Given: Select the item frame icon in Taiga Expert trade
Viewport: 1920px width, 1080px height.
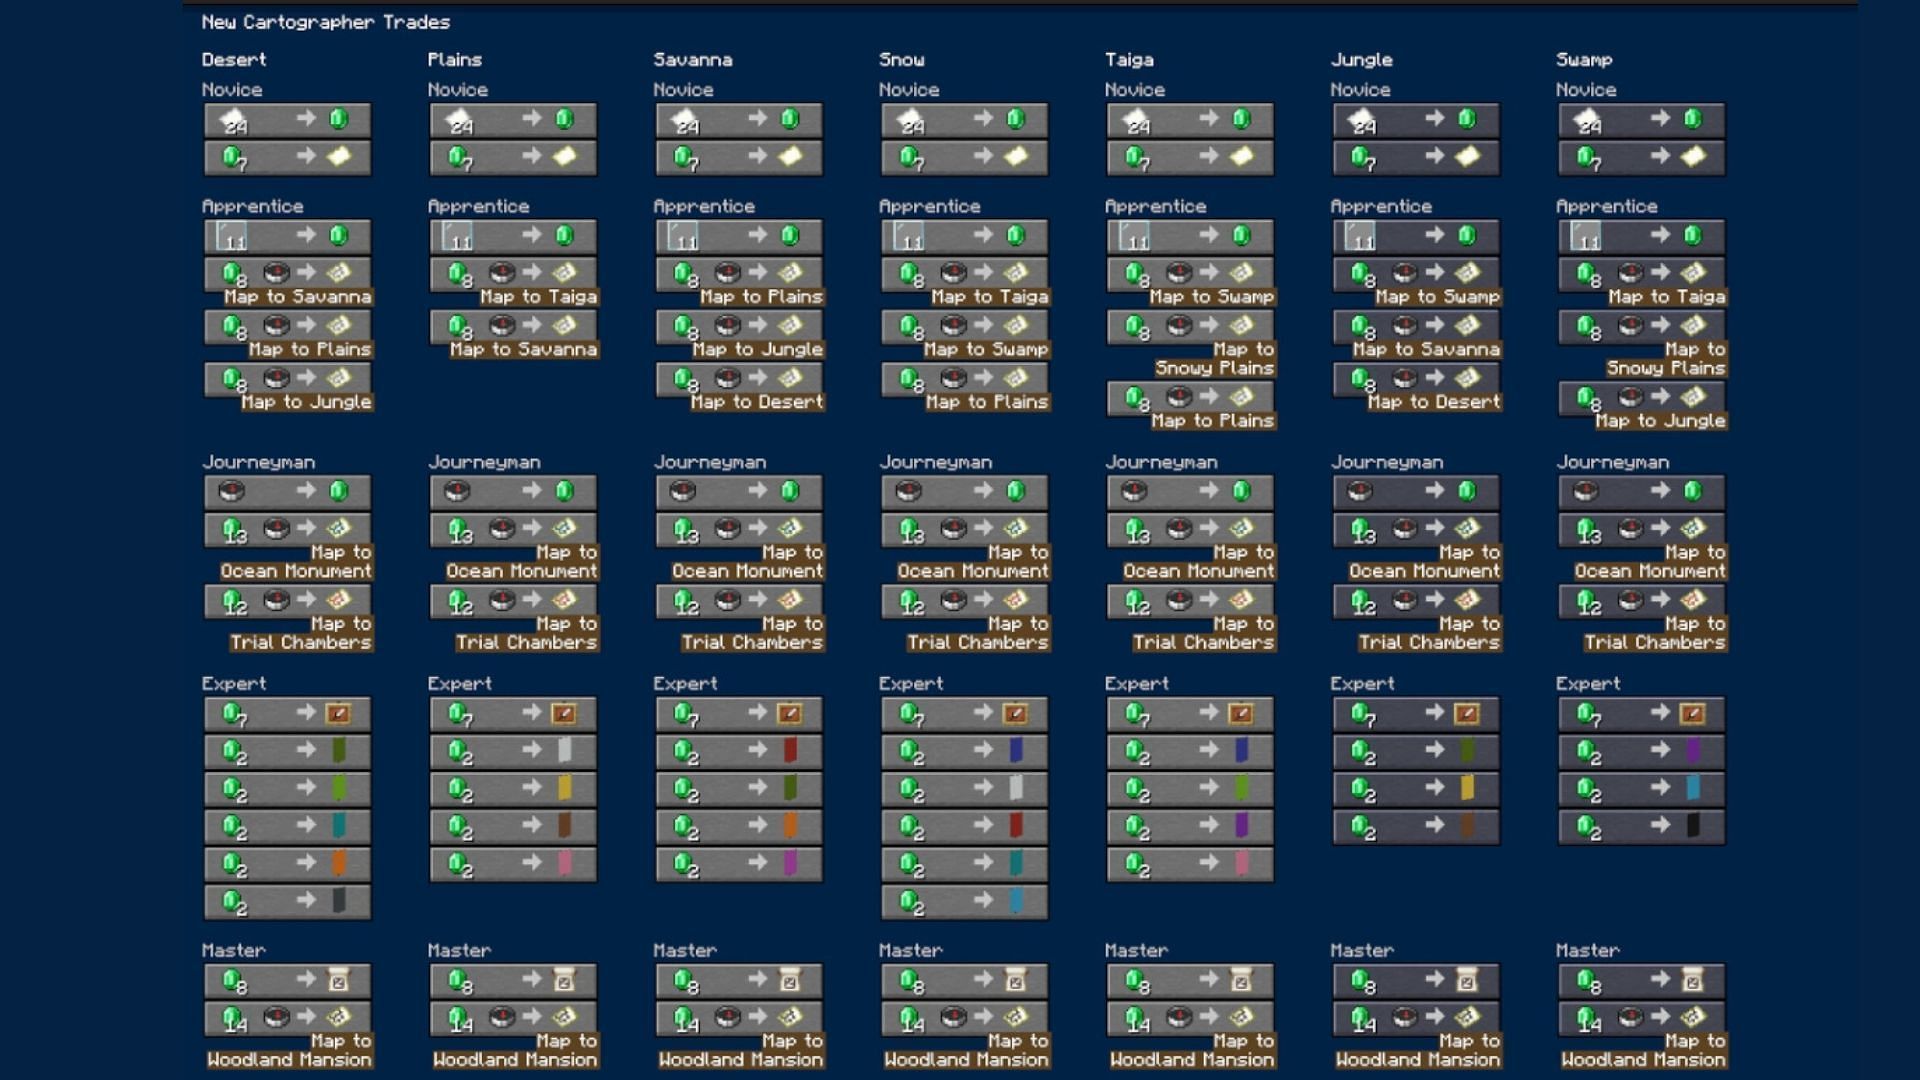Looking at the screenshot, I should click(1241, 713).
